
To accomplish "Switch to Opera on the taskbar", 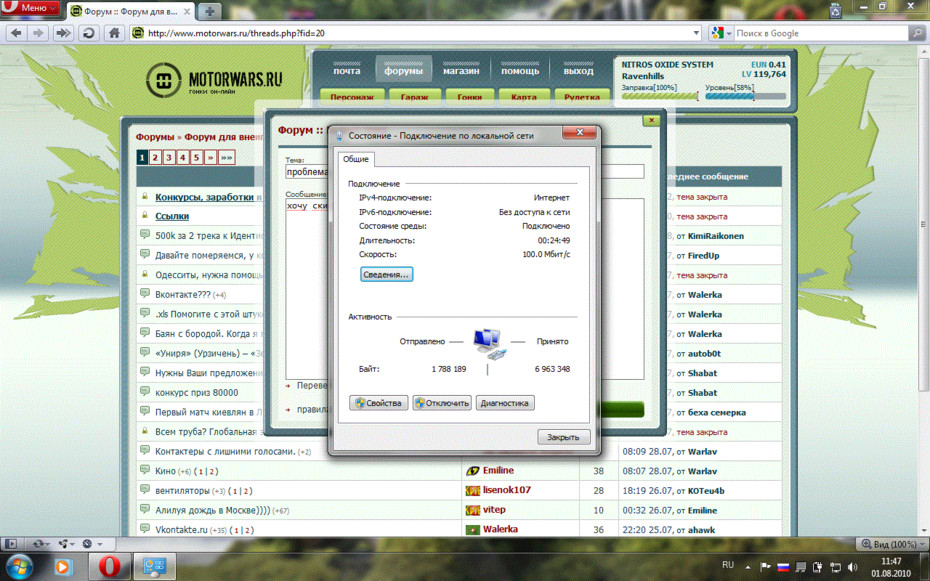I will pyautogui.click(x=109, y=566).
